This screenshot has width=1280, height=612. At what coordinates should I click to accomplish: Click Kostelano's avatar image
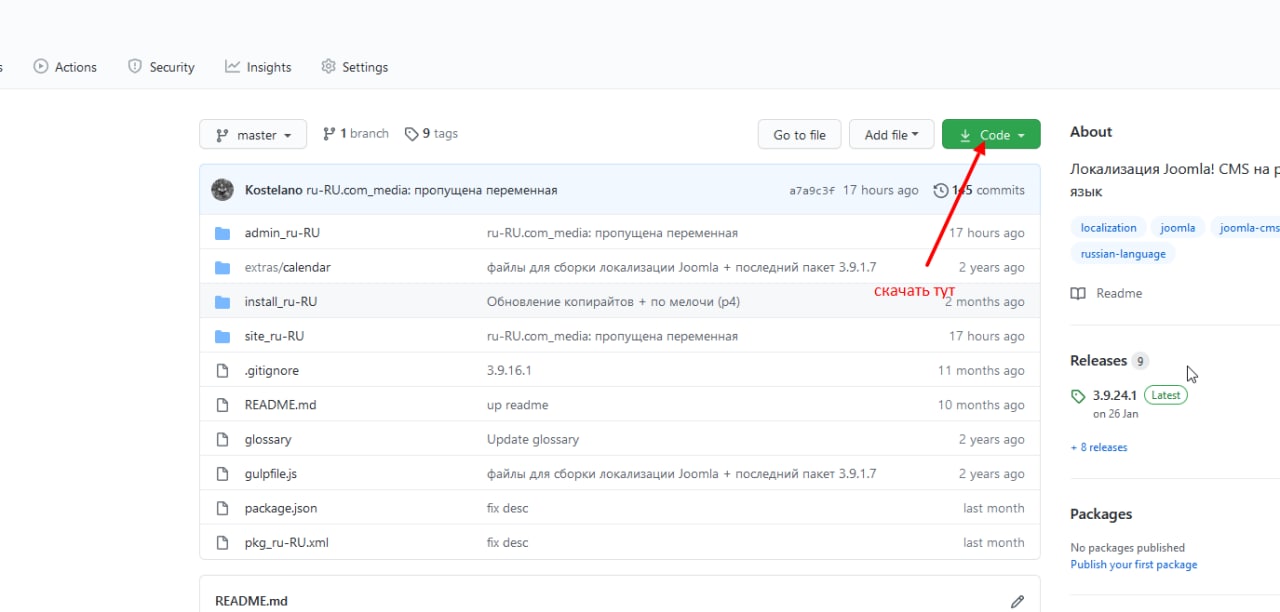click(x=223, y=190)
